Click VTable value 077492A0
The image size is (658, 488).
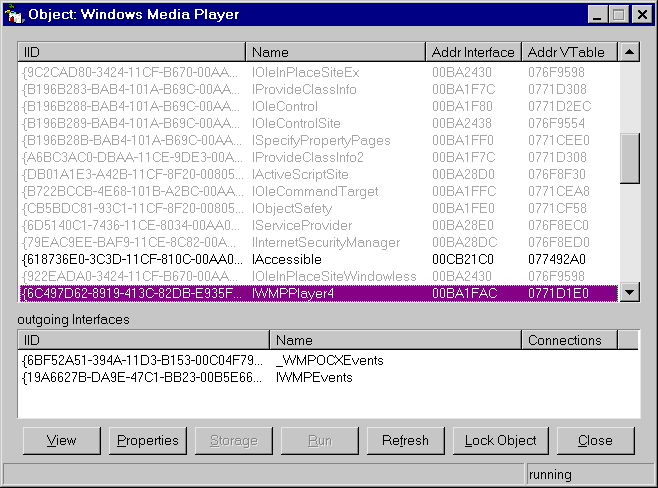[x=557, y=259]
